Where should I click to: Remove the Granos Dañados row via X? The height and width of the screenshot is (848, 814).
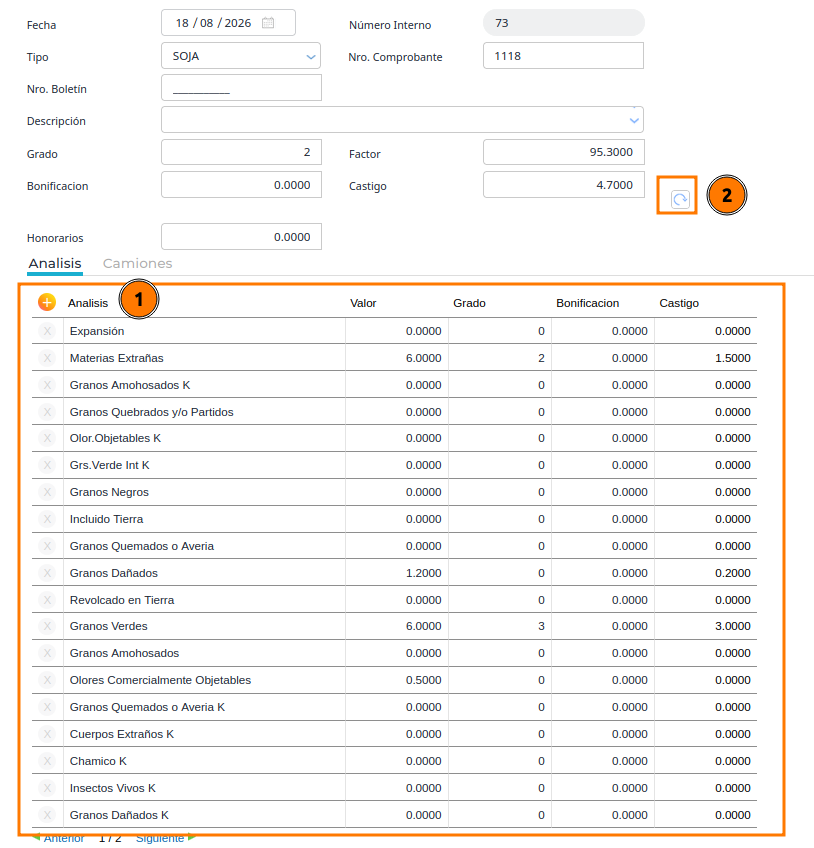47,573
